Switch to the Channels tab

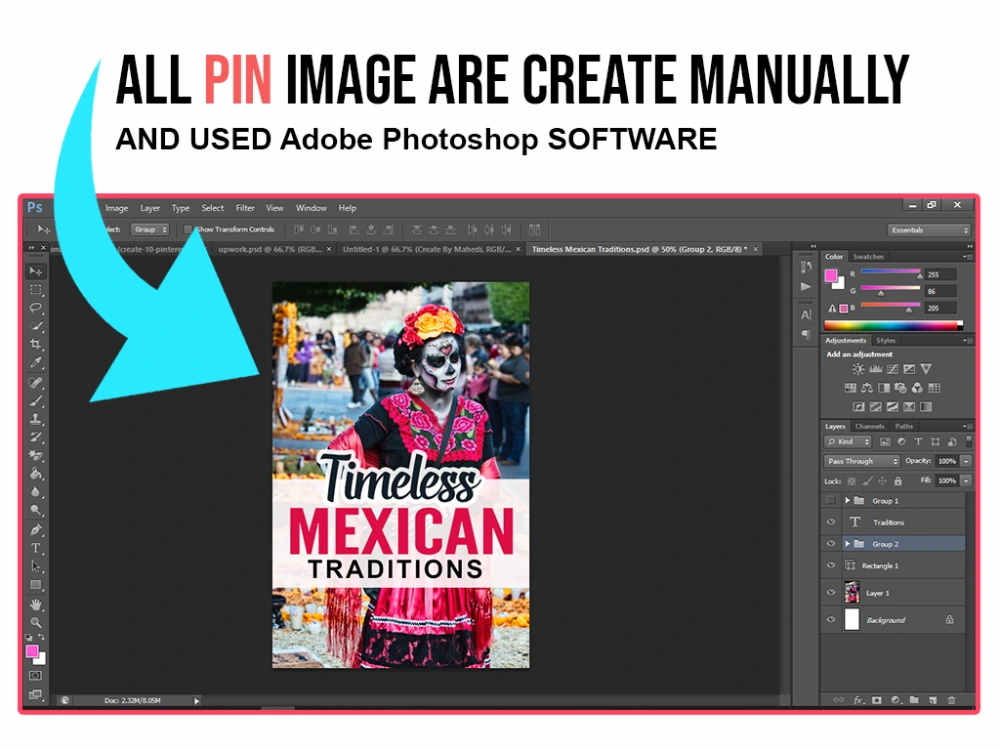[868, 427]
